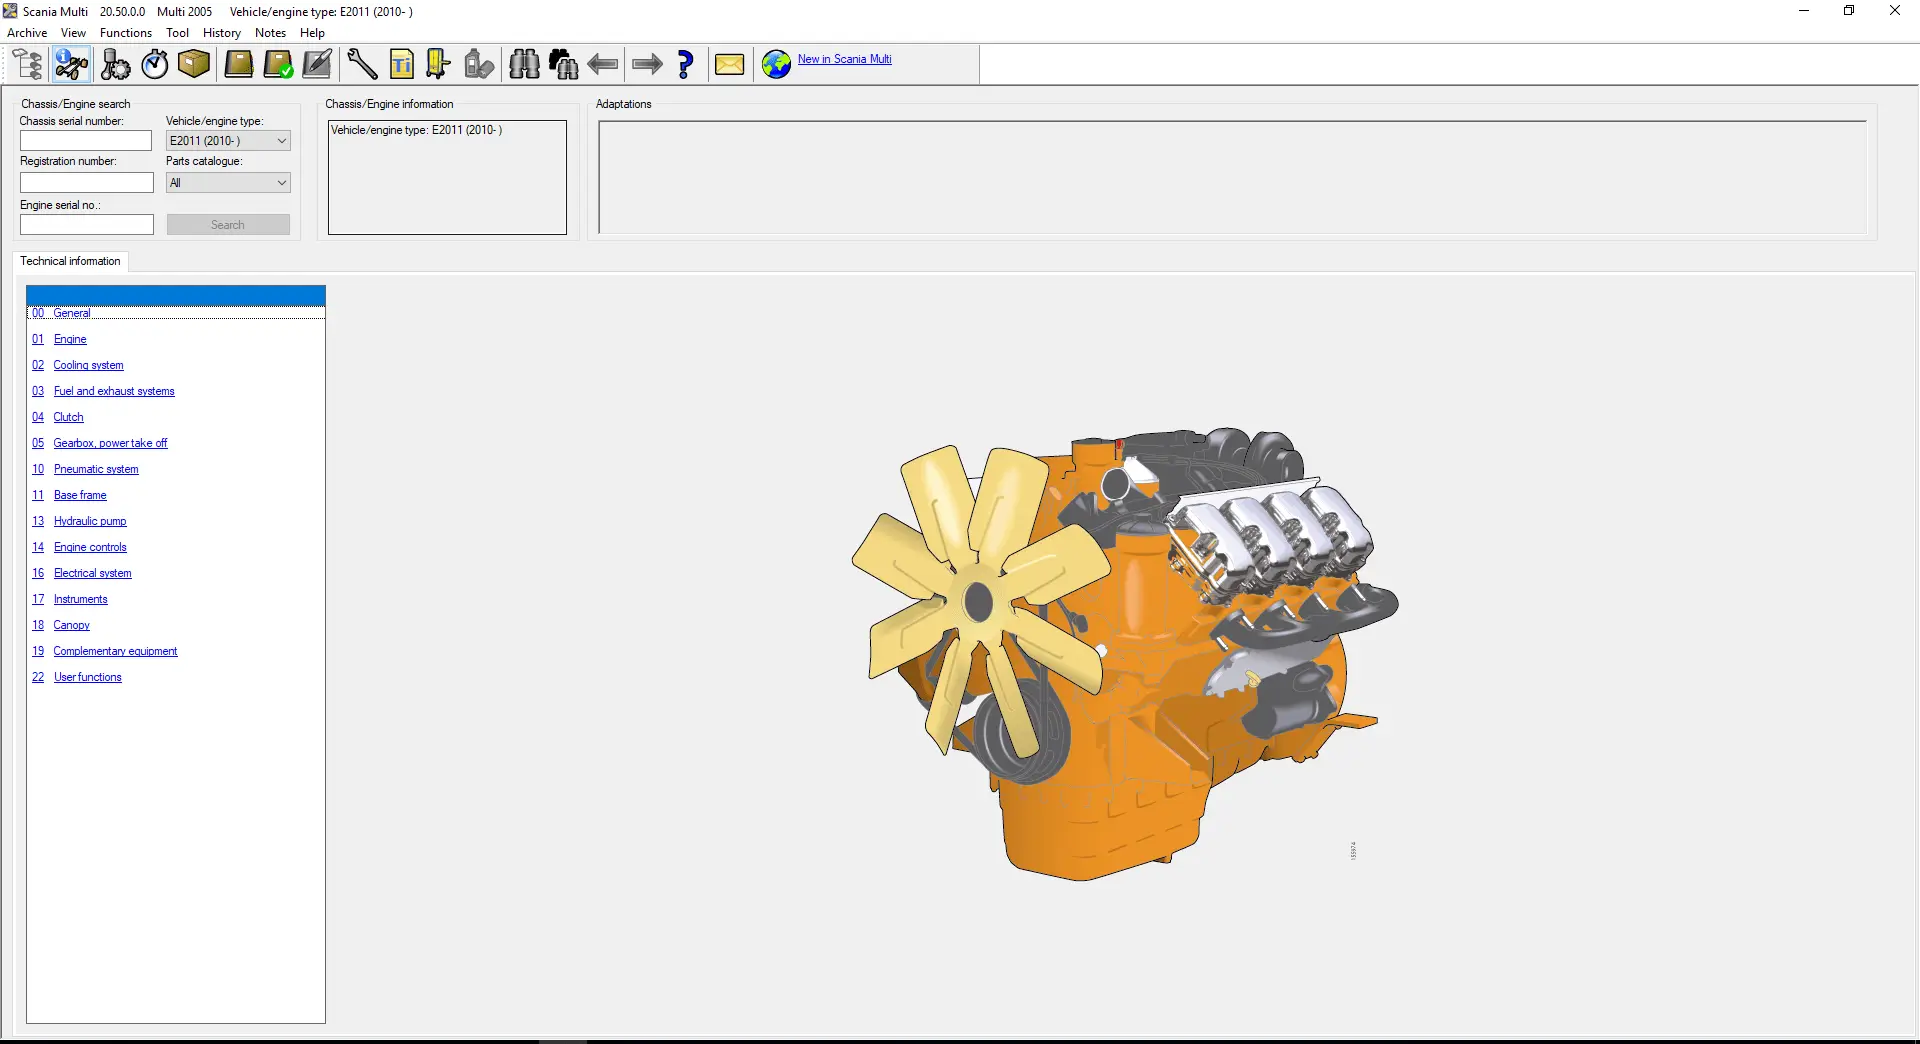Open the cardboard box parts icon
Image resolution: width=1920 pixels, height=1044 pixels.
click(194, 65)
